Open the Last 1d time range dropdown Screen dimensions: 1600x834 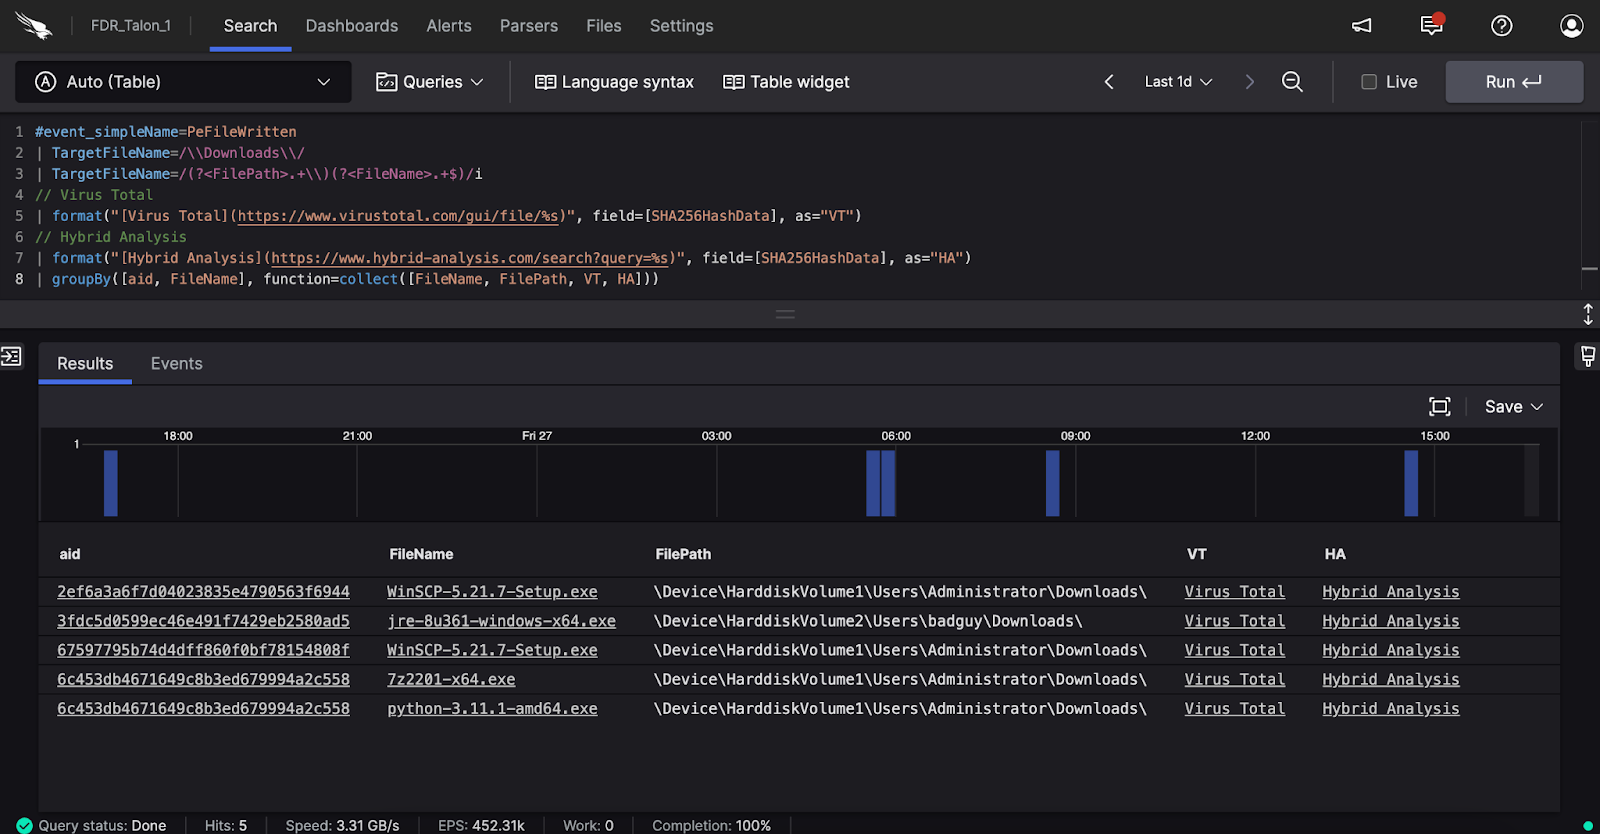tap(1178, 82)
